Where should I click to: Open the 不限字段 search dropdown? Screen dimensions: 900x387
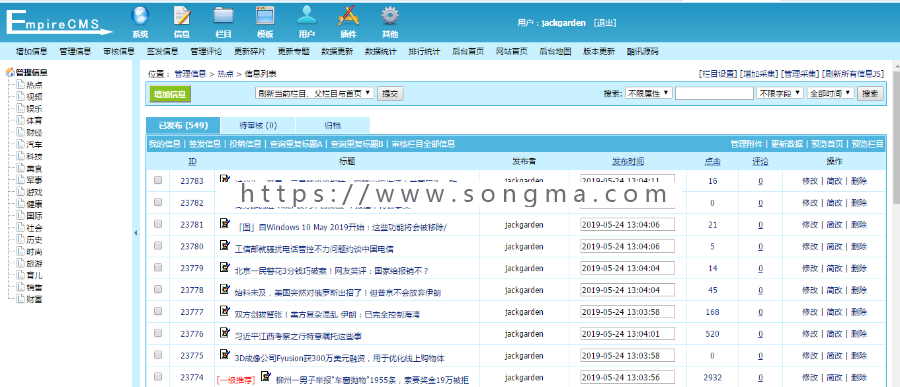point(780,93)
